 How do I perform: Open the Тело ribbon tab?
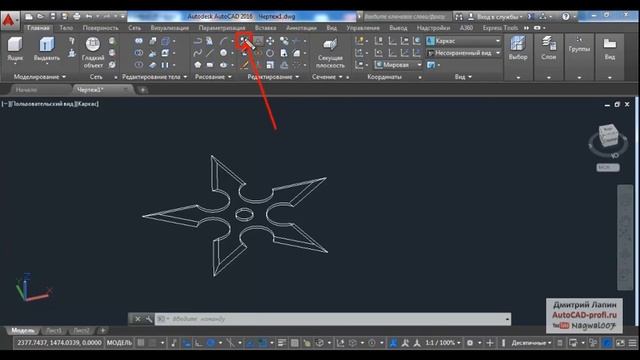pyautogui.click(x=66, y=28)
